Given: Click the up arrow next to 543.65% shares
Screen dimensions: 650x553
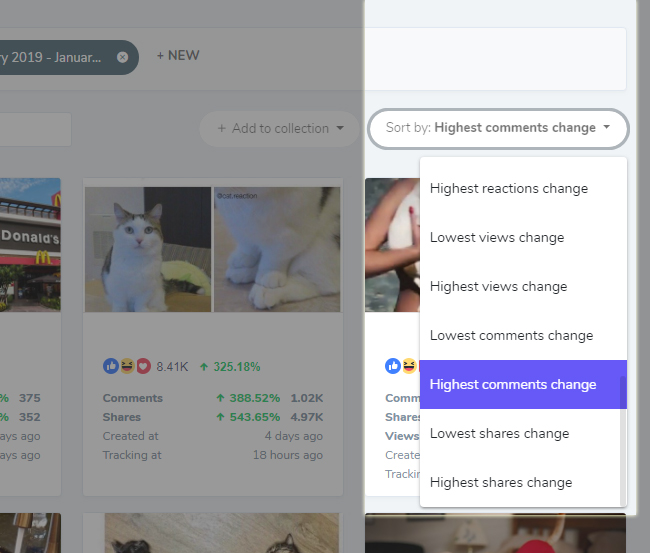Looking at the screenshot, I should 220,417.
